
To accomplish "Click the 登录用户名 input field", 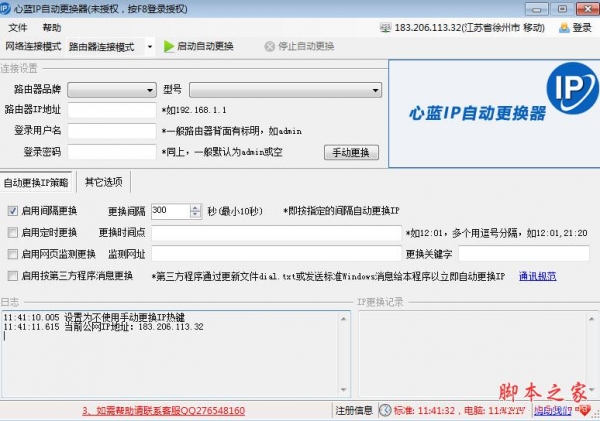I will click(112, 131).
